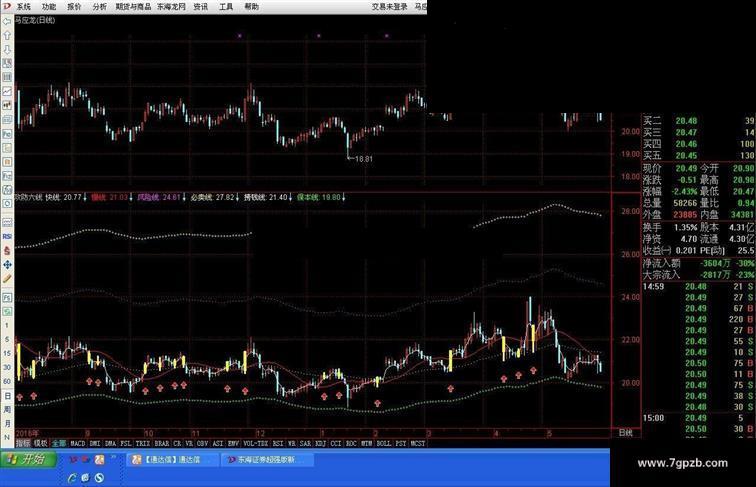This screenshot has height=487, width=756.
Task: Open the 通达信 taskbar window button
Action: pos(173,460)
